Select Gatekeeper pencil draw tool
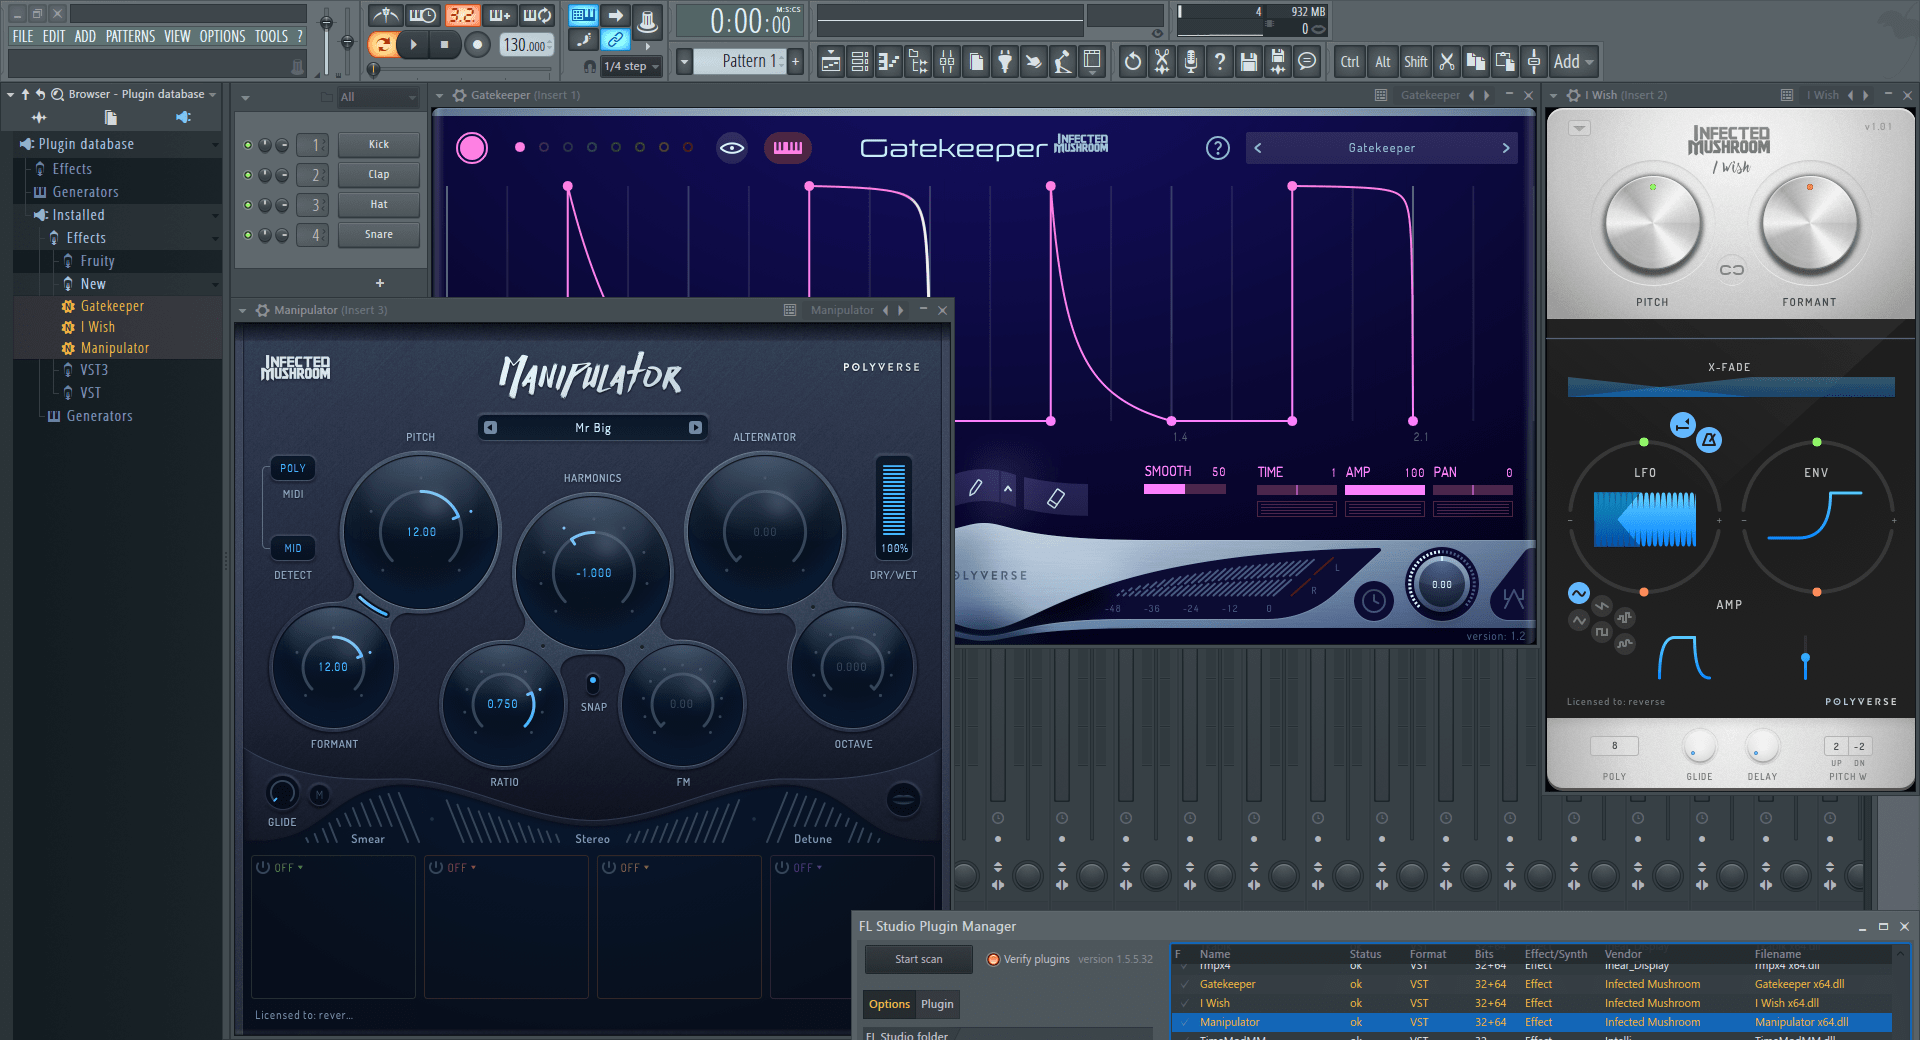This screenshot has width=1920, height=1040. pyautogui.click(x=976, y=488)
